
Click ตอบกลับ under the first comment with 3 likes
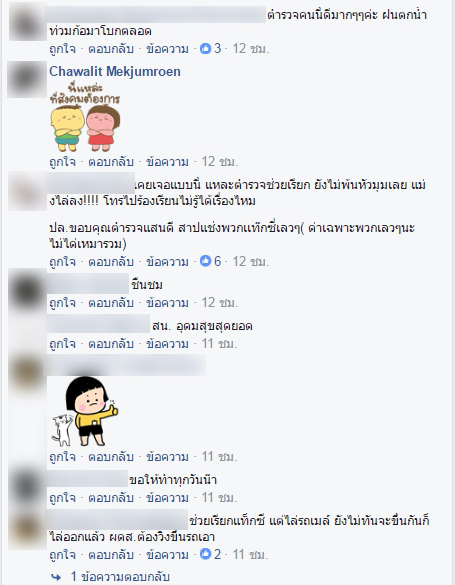coord(111,49)
